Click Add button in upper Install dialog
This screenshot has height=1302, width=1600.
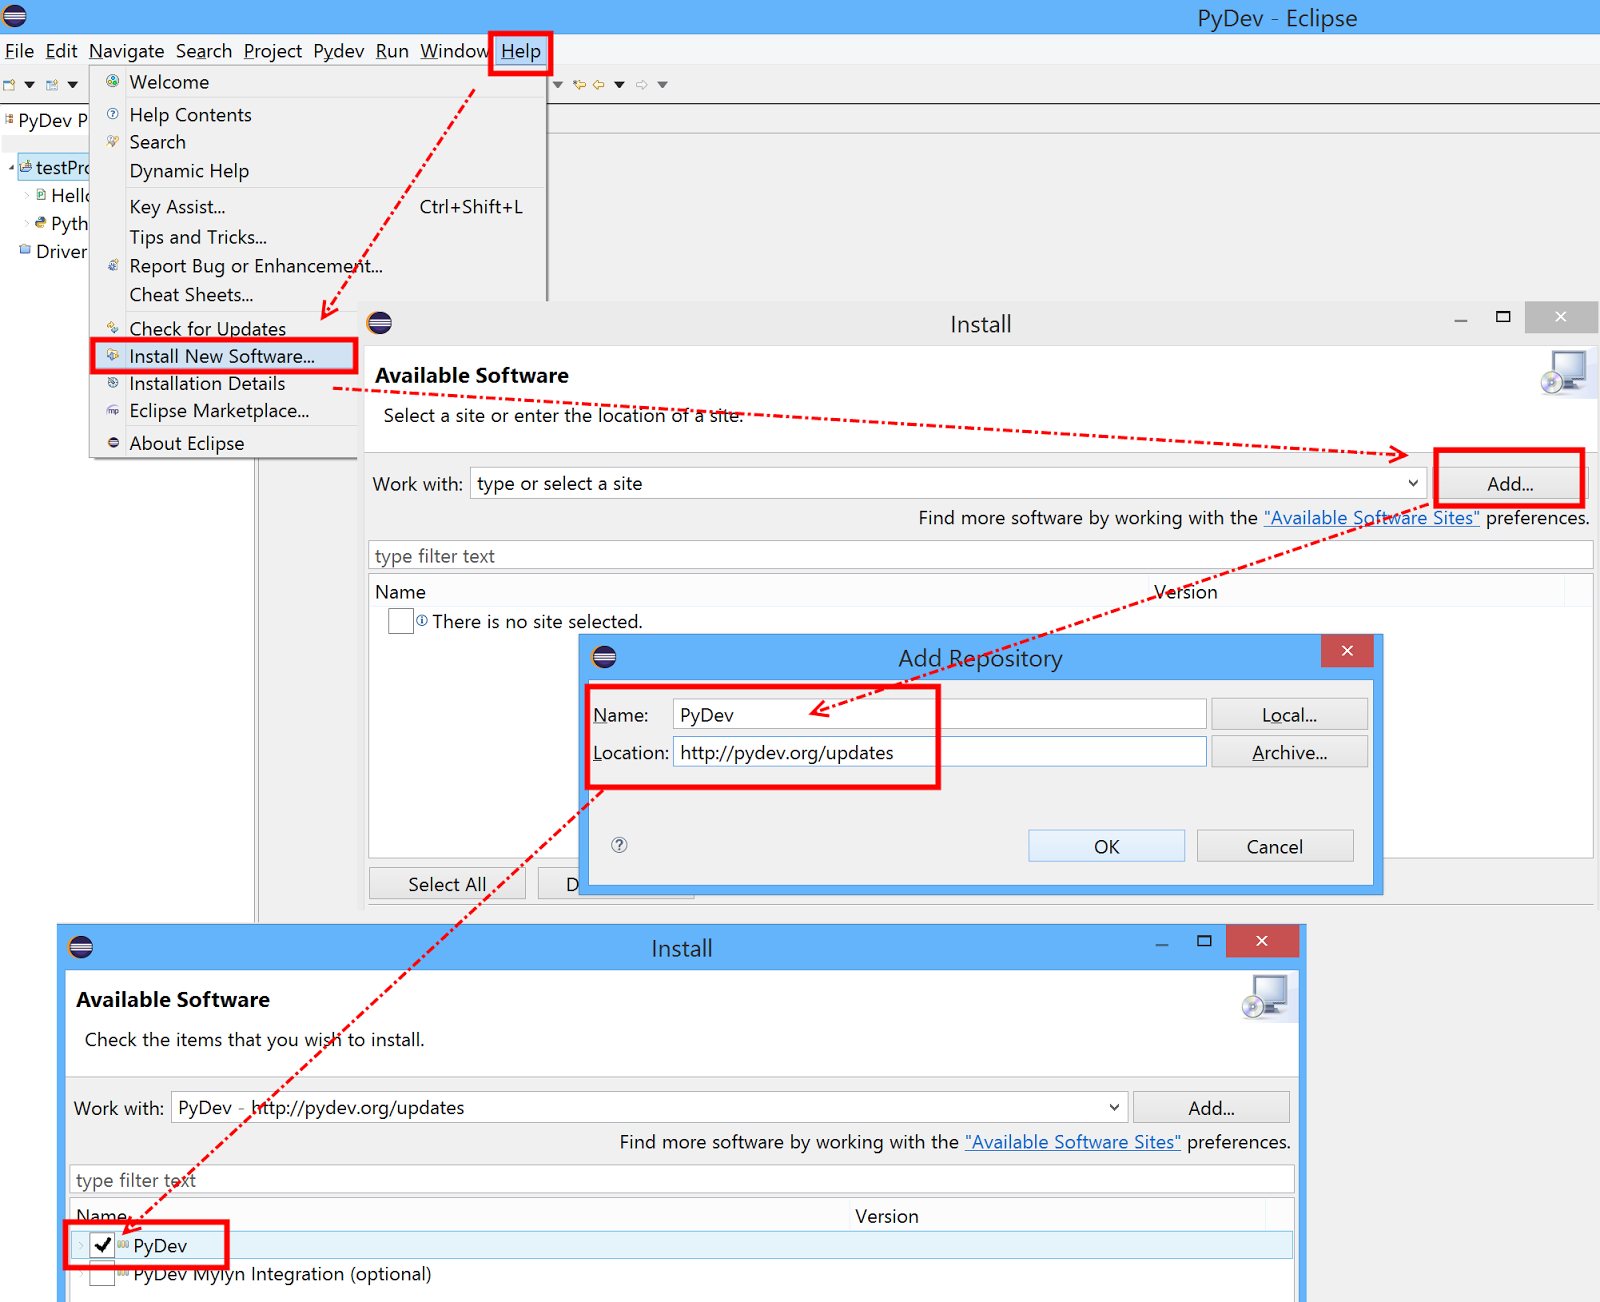1510,484
